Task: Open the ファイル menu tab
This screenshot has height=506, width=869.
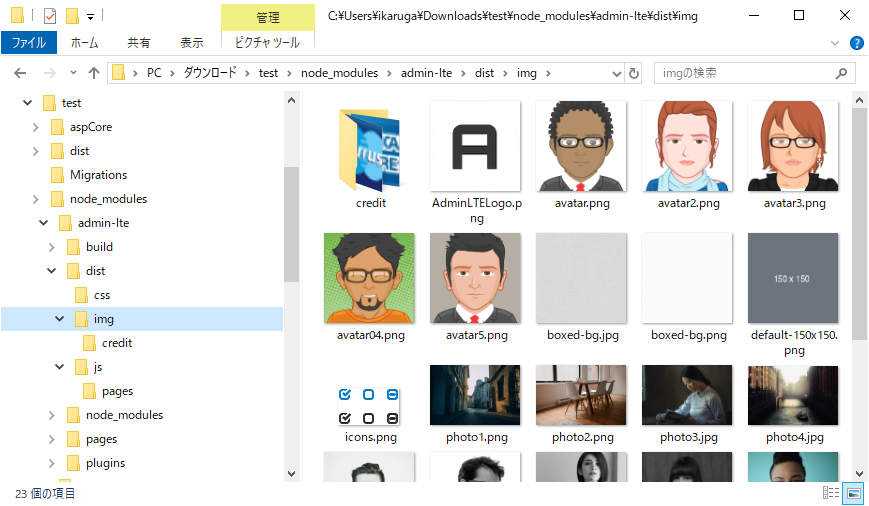Action: point(29,43)
